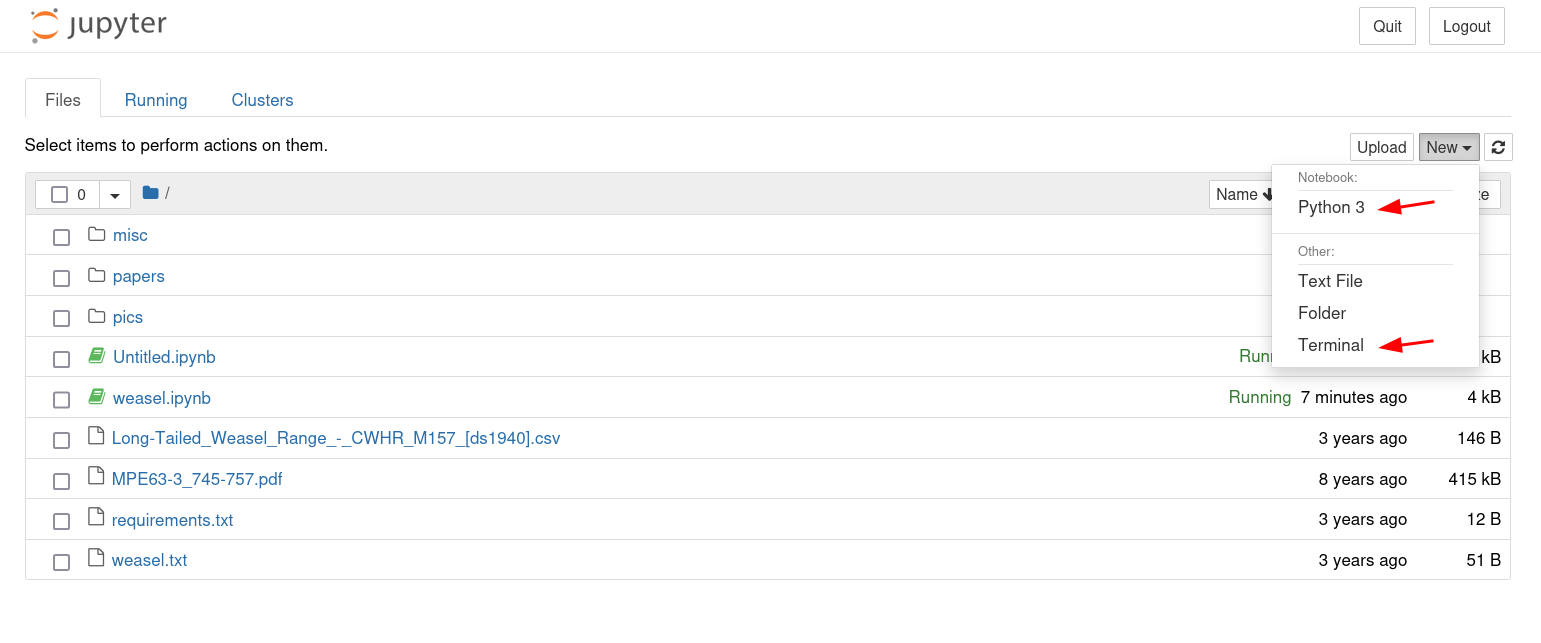Image resolution: width=1541 pixels, height=643 pixels.
Task: Click the pics folder icon
Action: 96,317
